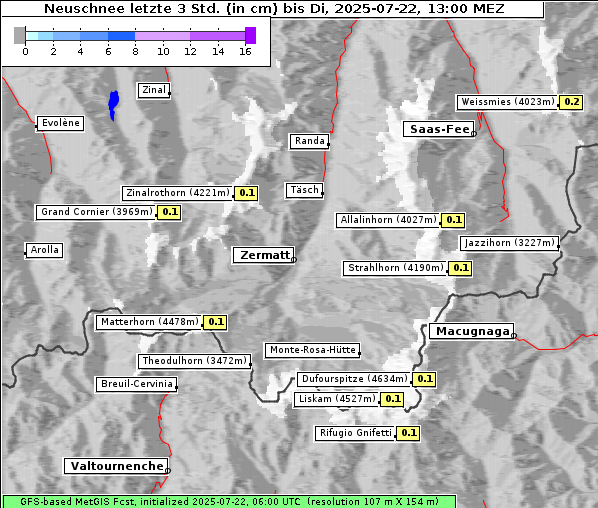Click the Zermatt town label
The width and height of the screenshot is (598, 508).
pyautogui.click(x=263, y=255)
